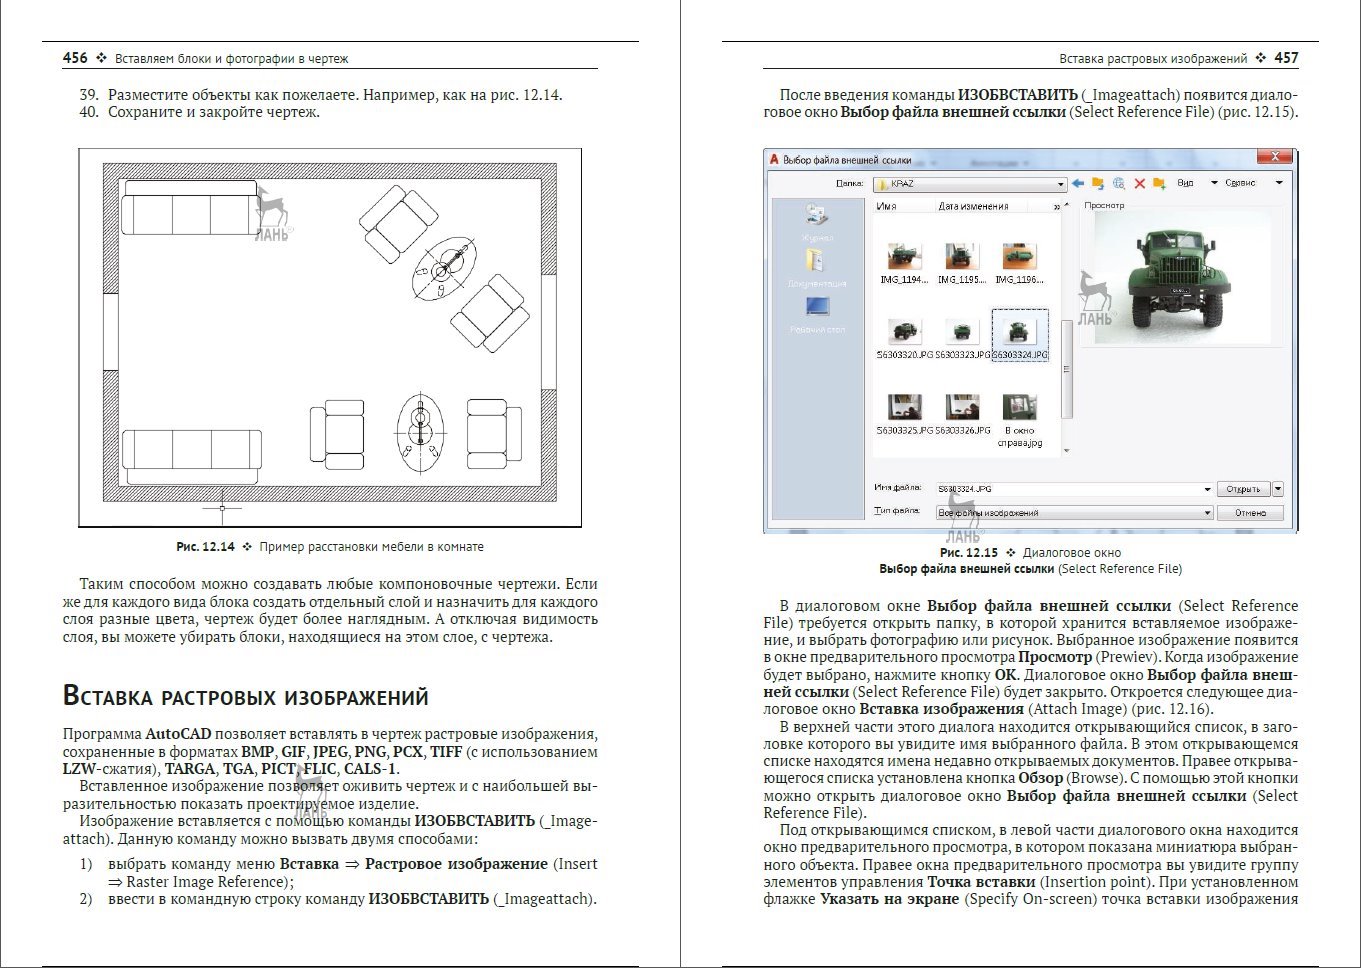Expand the Папка KRAZ folder dropdown

(x=1060, y=185)
